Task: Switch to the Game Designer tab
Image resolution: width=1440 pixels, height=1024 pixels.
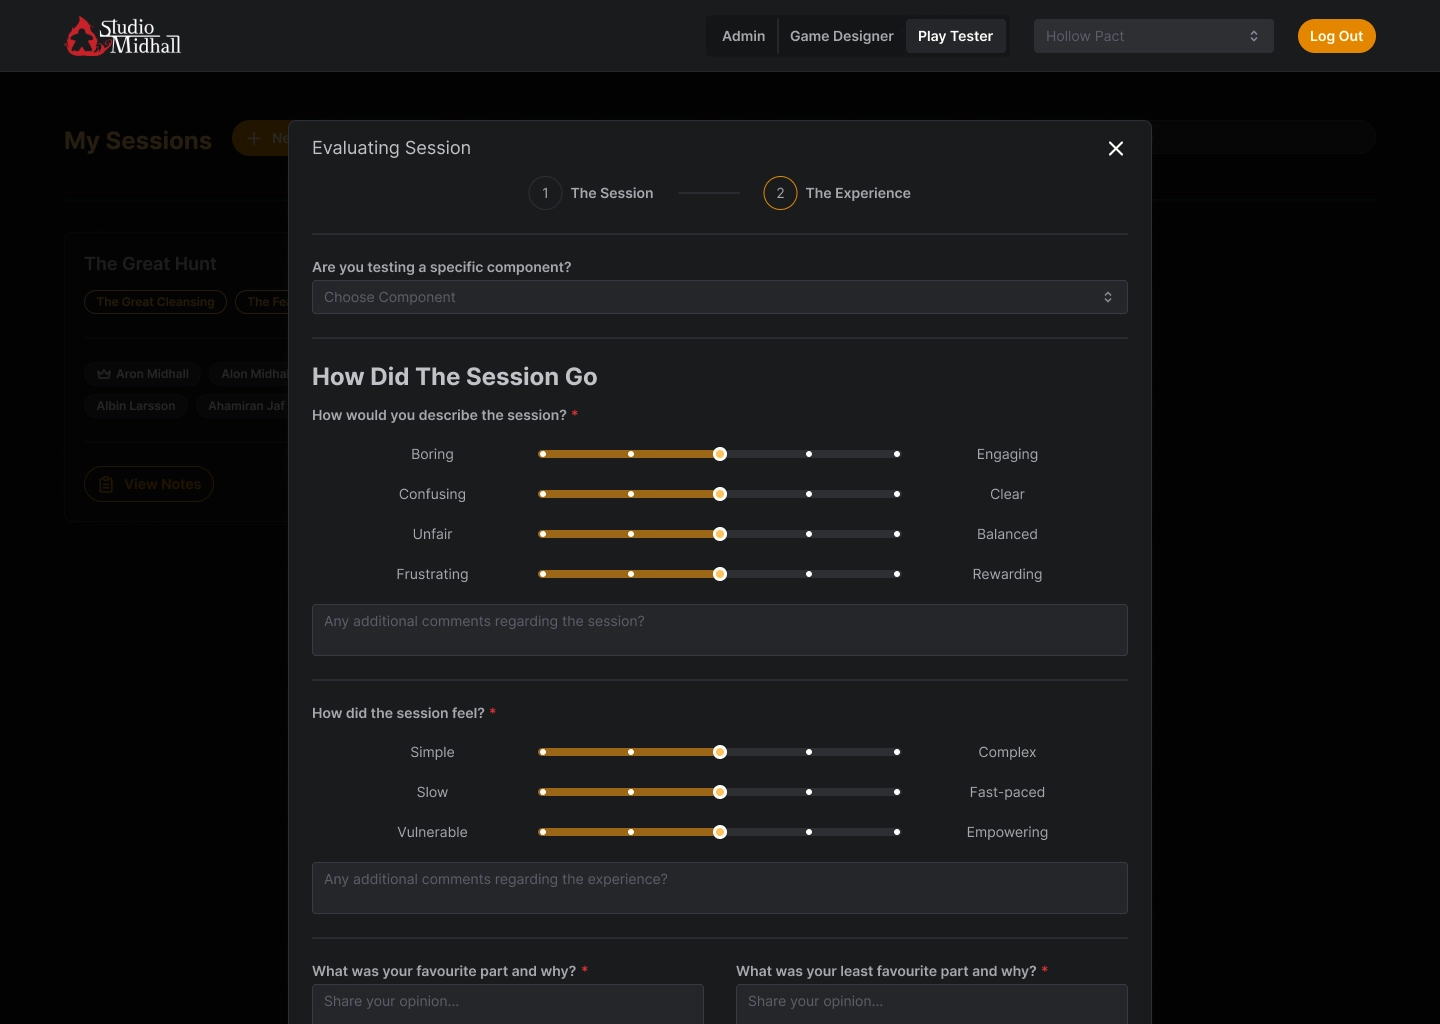Action: (841, 36)
